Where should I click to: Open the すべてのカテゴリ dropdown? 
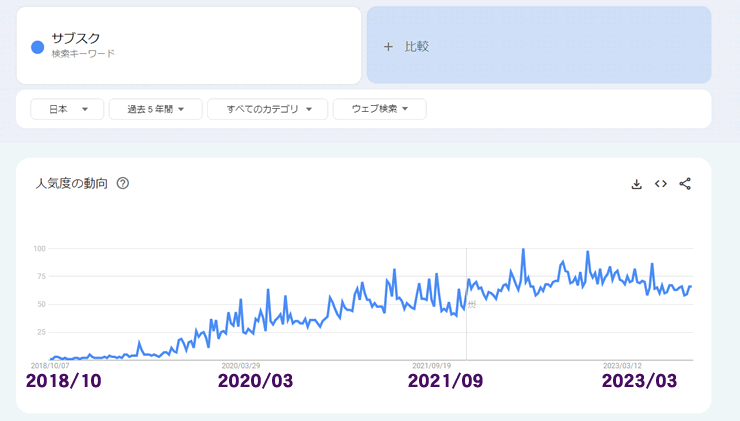pyautogui.click(x=267, y=109)
